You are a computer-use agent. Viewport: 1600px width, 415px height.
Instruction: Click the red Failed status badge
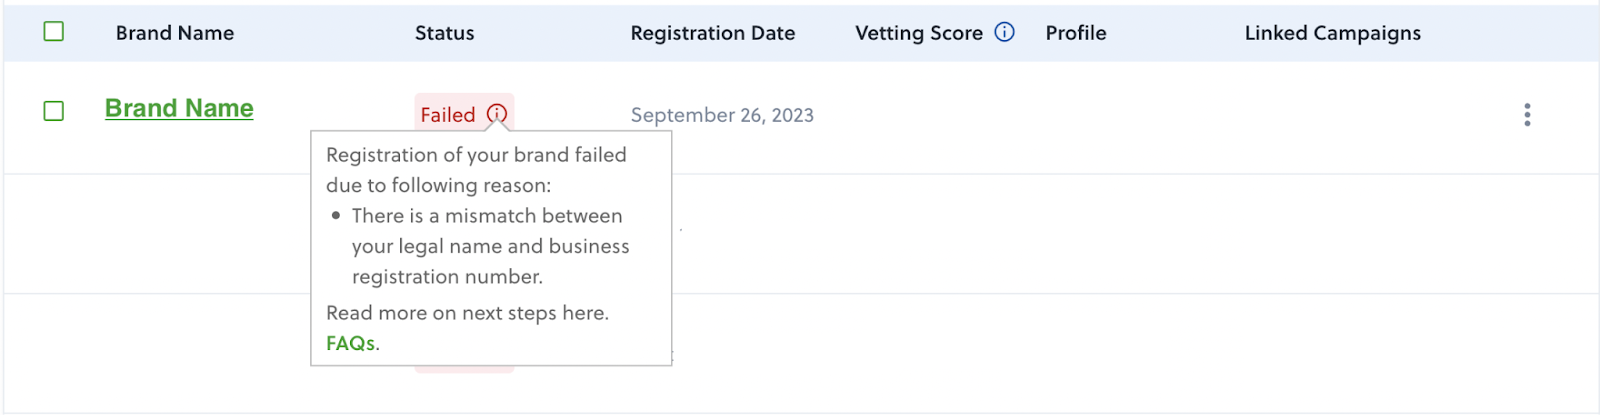click(447, 115)
